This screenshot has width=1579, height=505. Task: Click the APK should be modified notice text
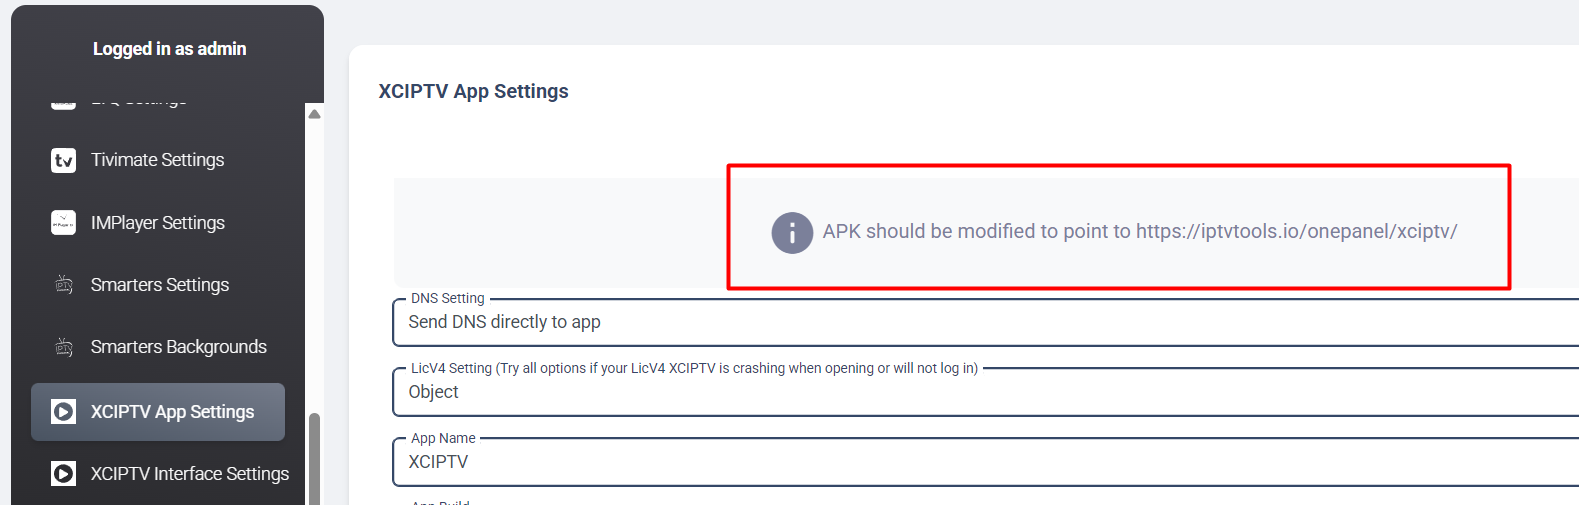pyautogui.click(x=1140, y=232)
